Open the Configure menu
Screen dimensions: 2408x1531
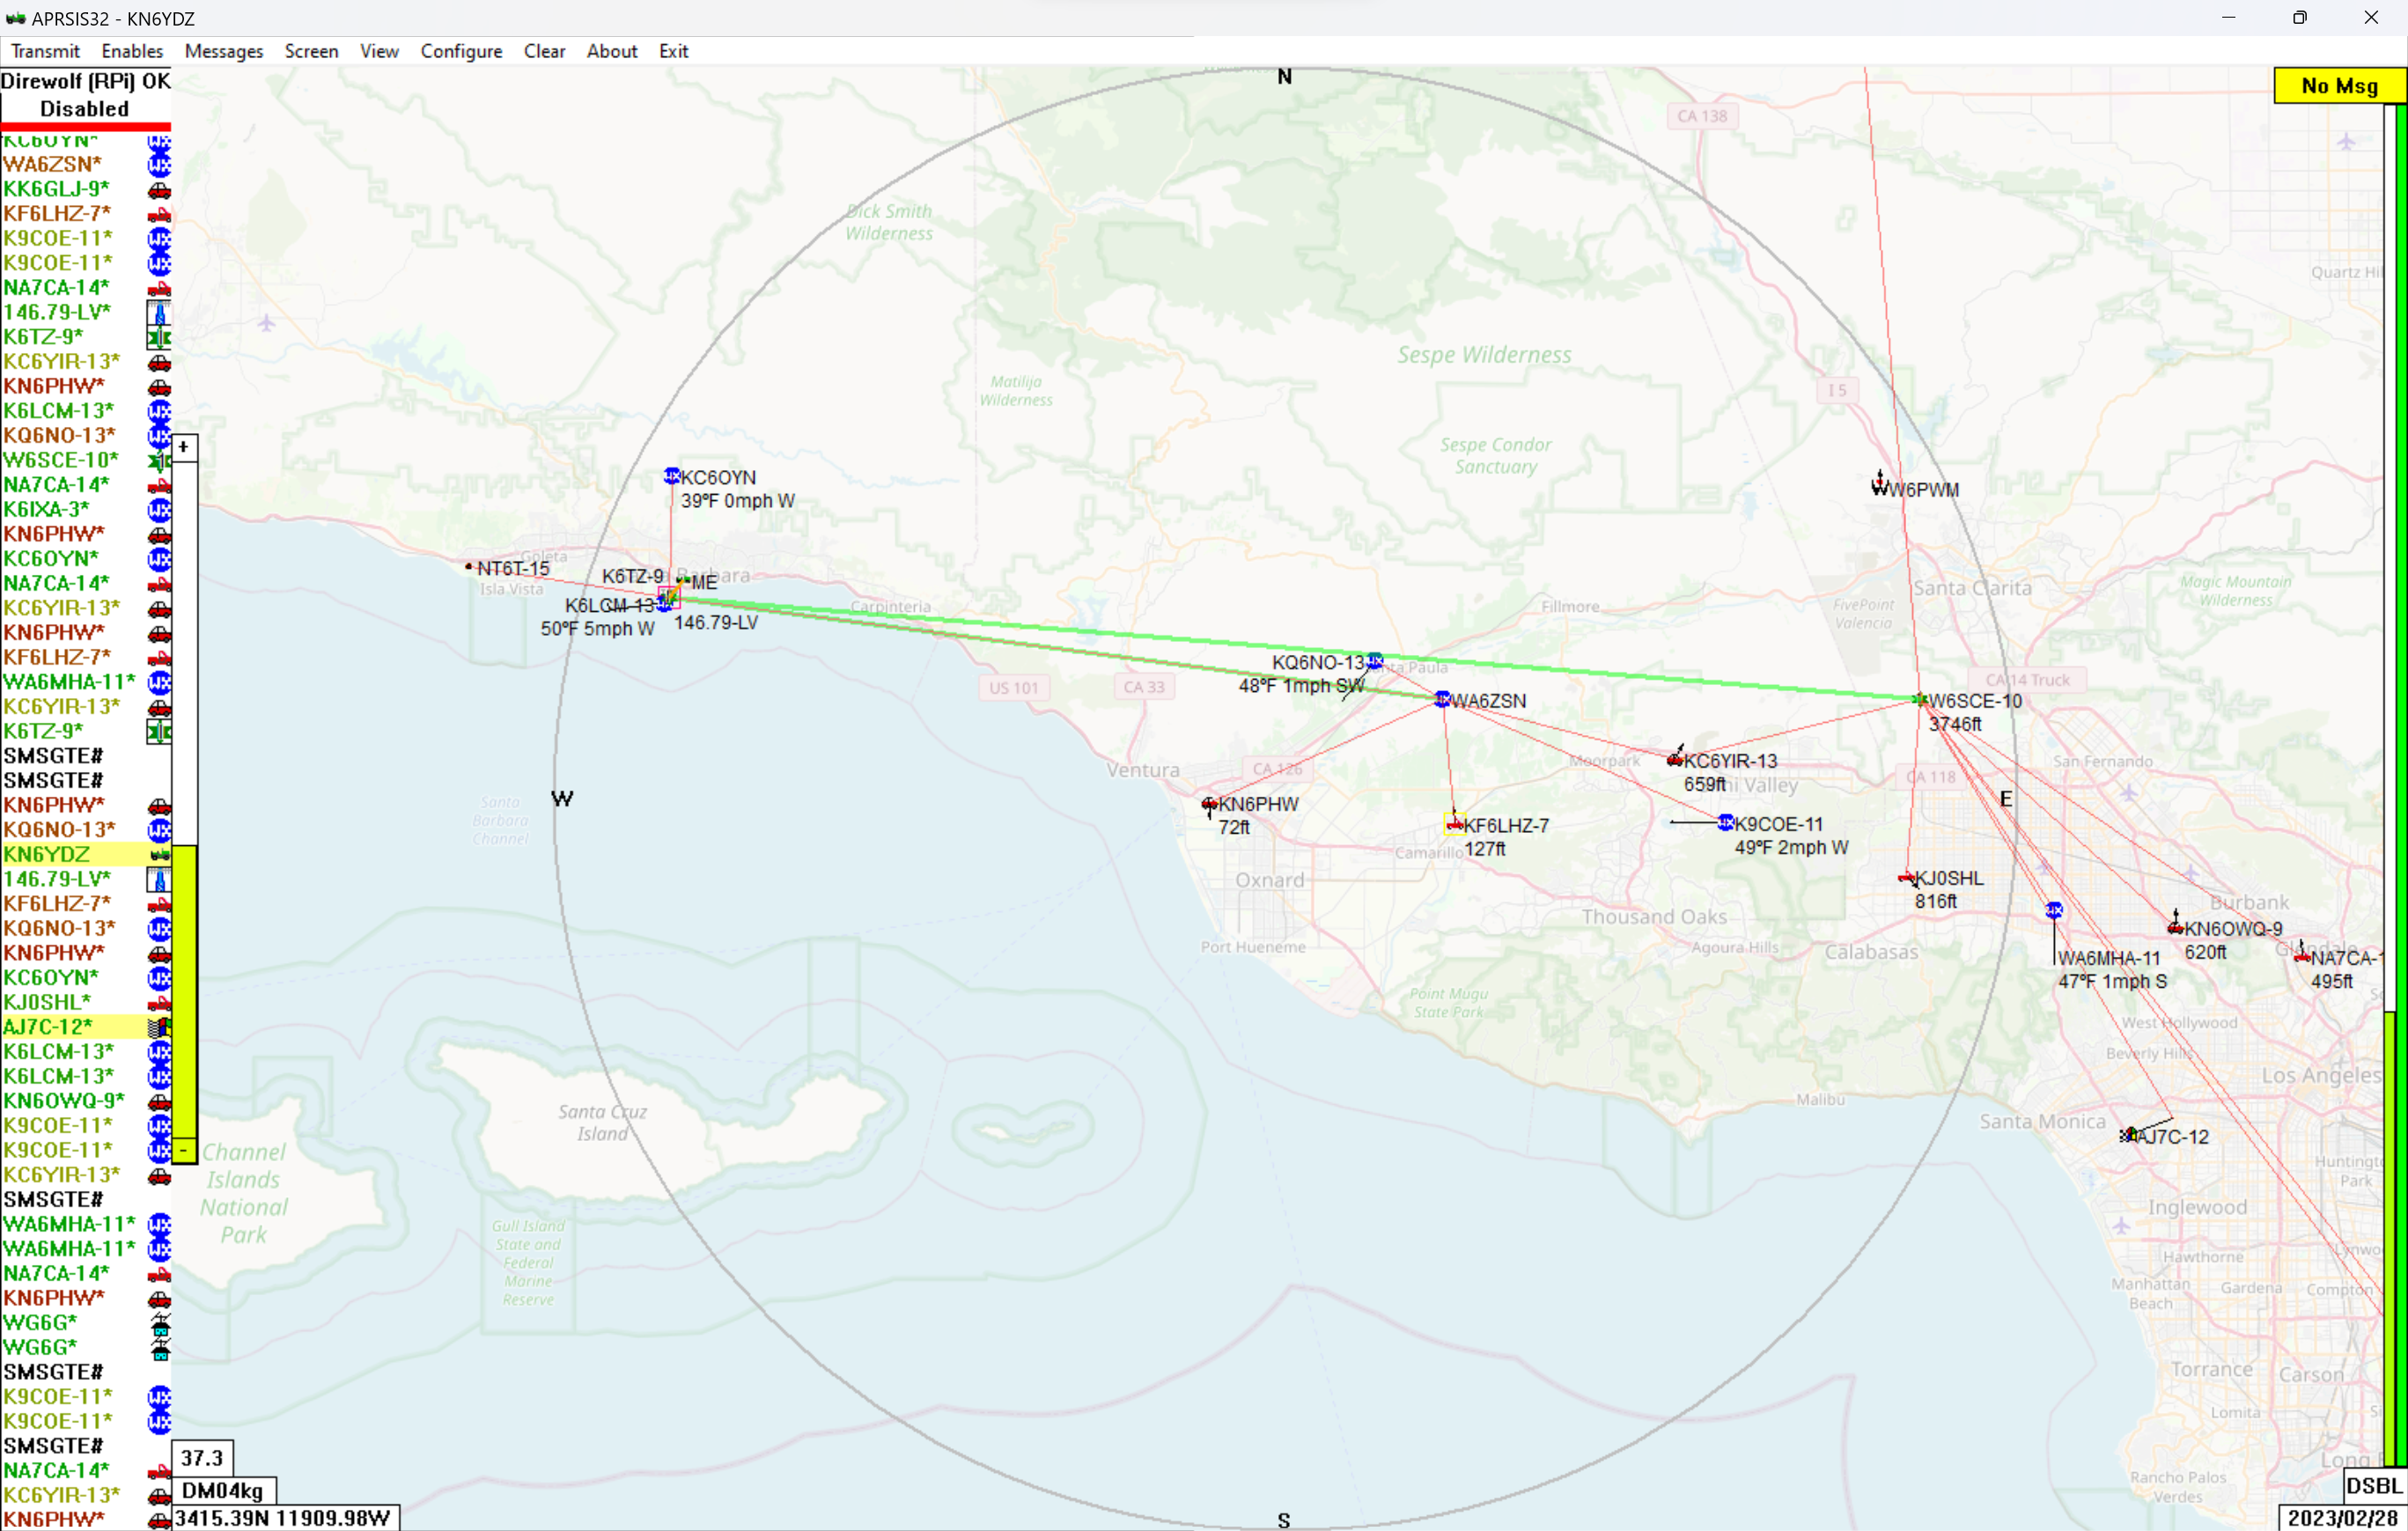(461, 51)
